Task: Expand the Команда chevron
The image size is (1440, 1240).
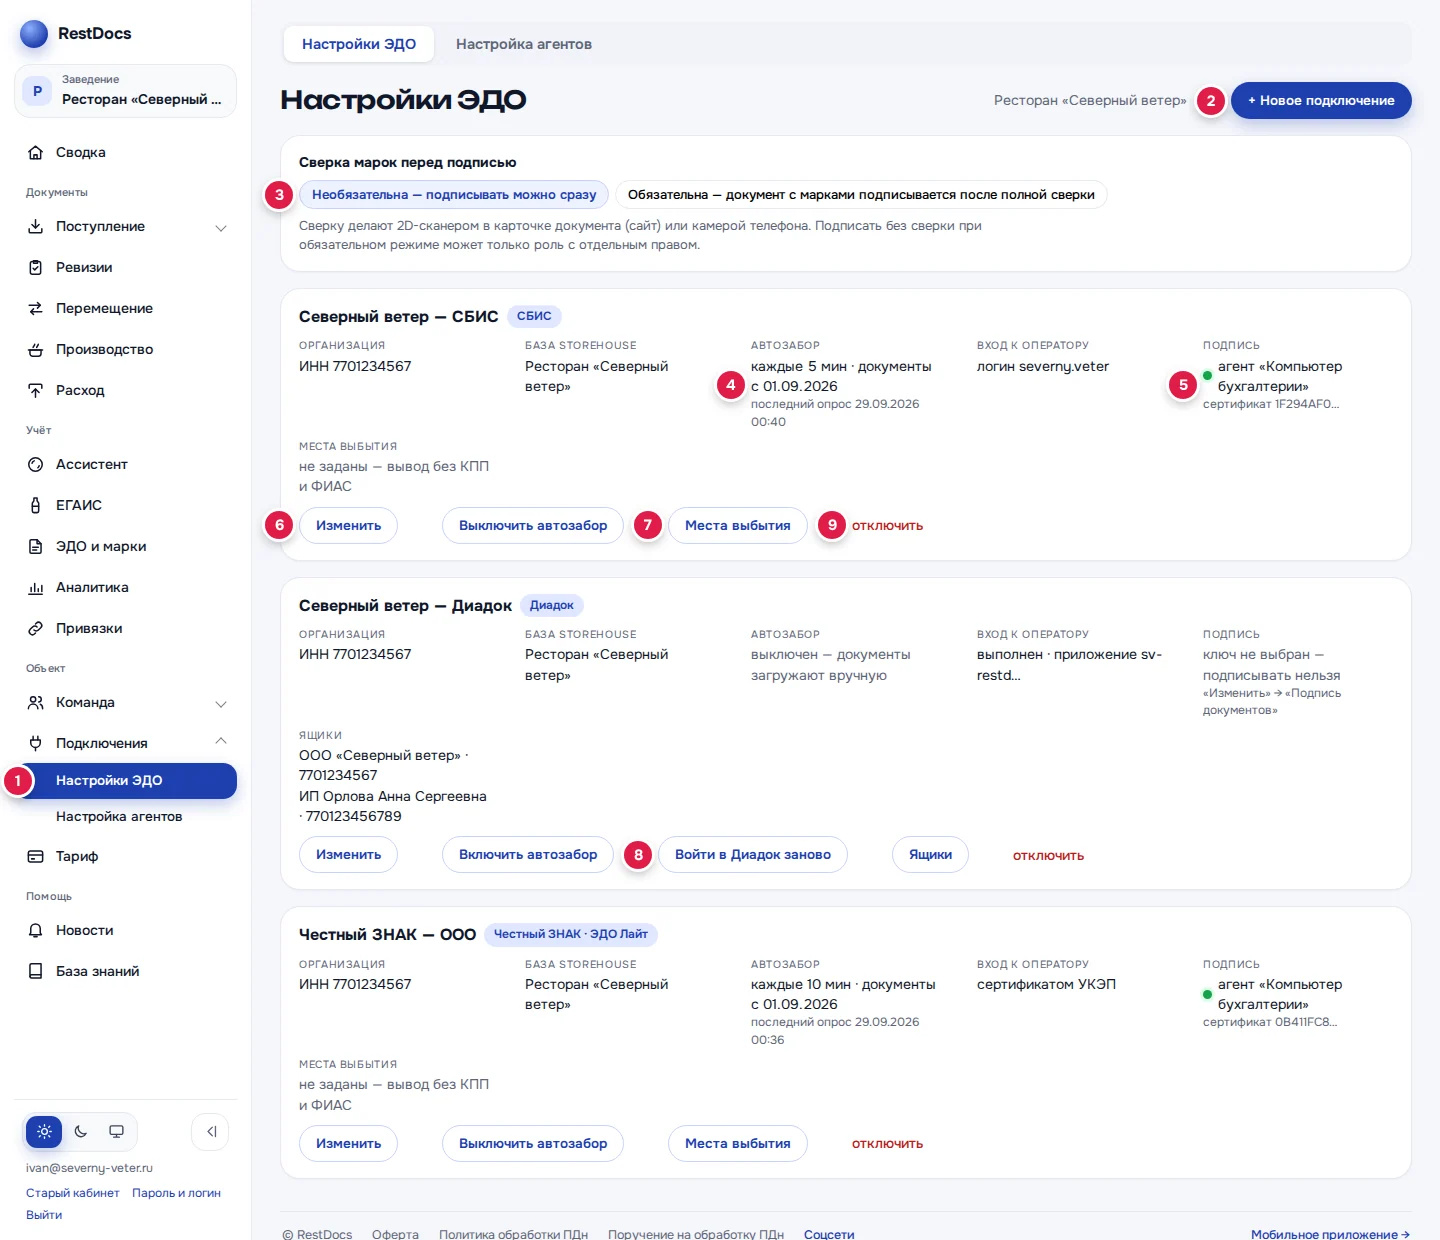Action: [x=221, y=704]
